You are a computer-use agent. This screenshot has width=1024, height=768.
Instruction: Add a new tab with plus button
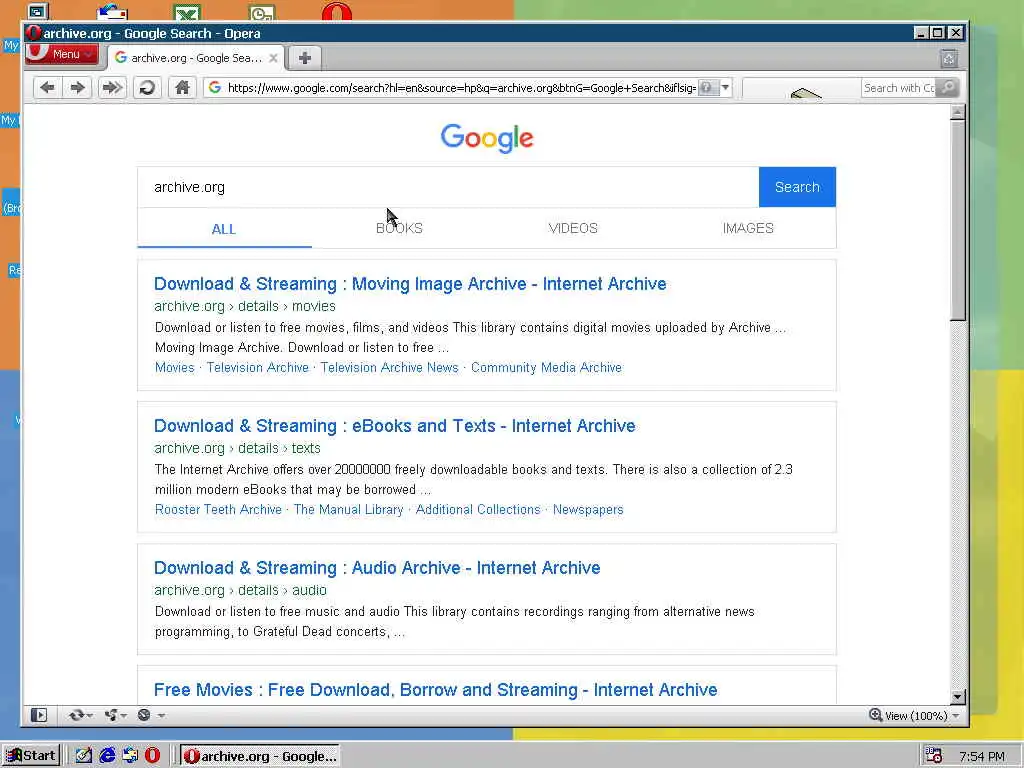point(305,58)
